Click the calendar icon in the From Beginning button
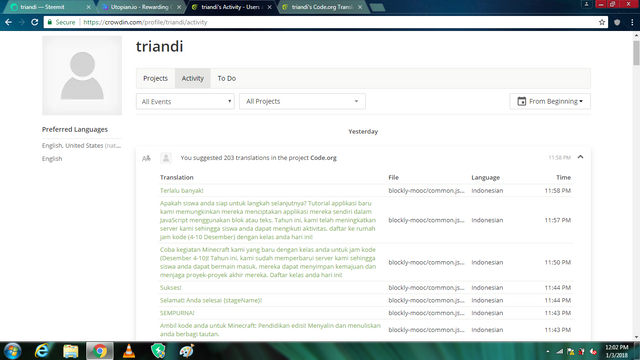640x360 pixels. pos(521,101)
